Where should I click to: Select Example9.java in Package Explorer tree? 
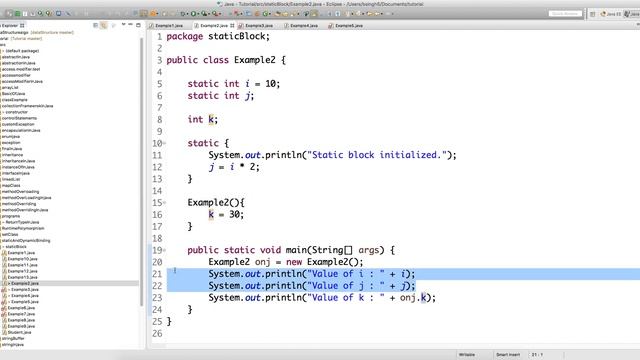20,326
